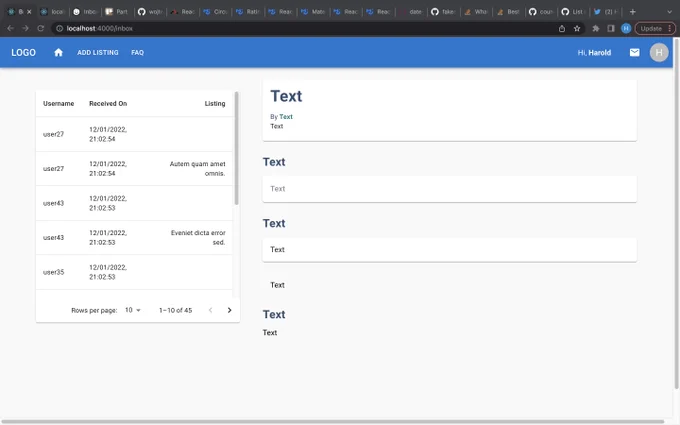Open the mail inbox icon

coord(634,52)
